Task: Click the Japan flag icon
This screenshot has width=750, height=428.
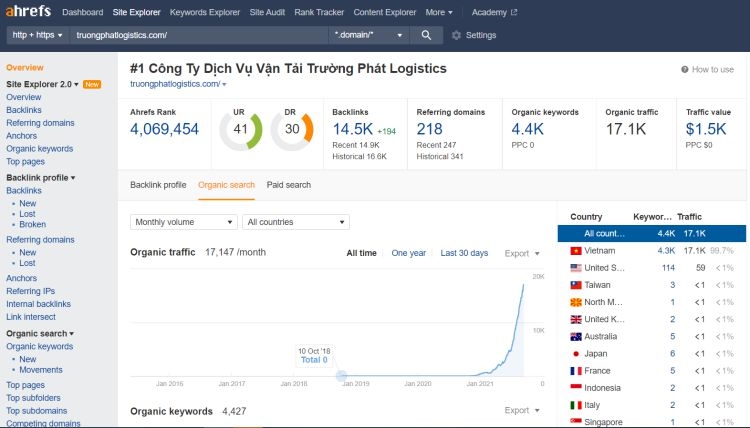Action: coord(576,354)
